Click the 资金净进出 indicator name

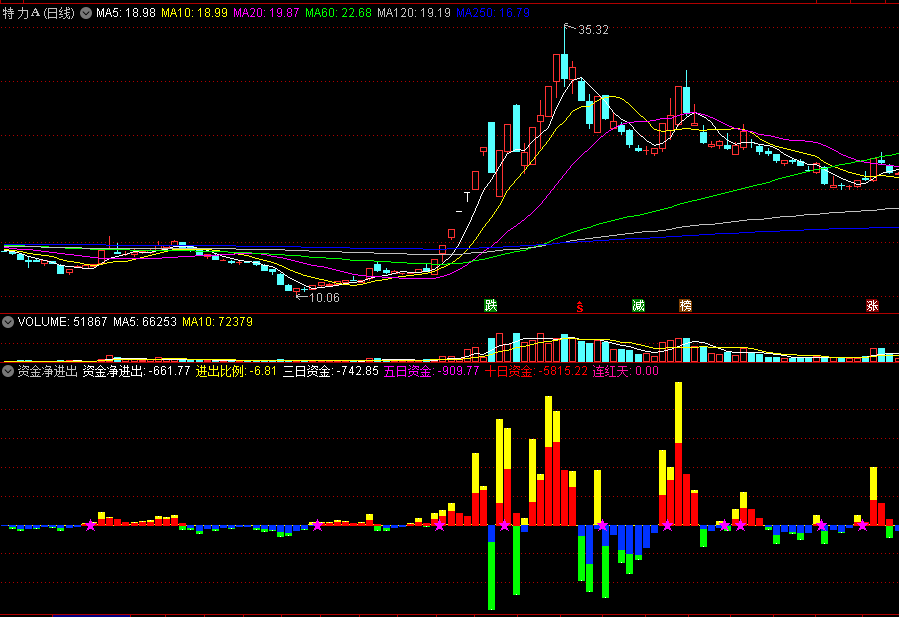click(x=48, y=371)
